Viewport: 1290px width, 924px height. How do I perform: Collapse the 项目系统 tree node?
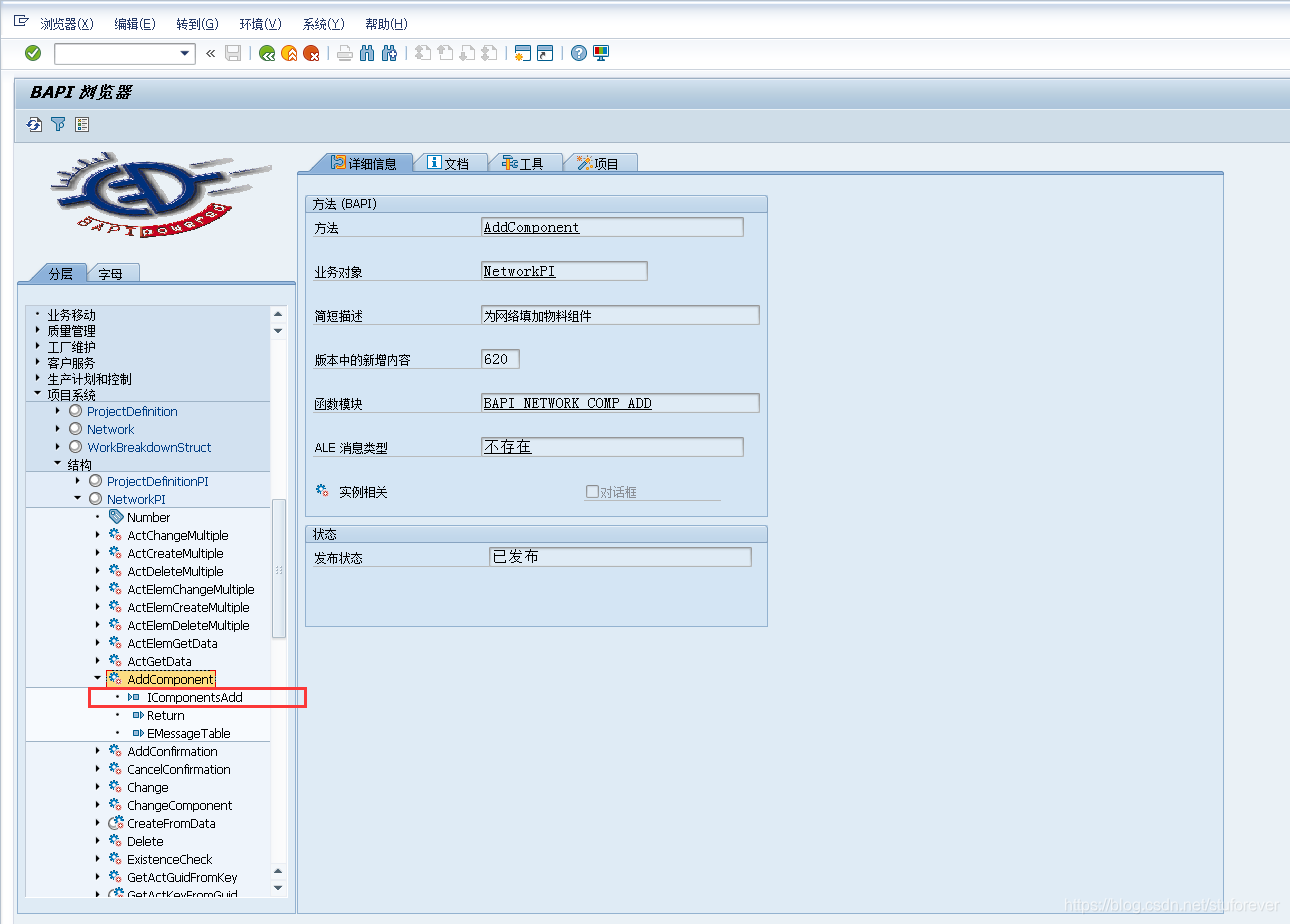38,394
